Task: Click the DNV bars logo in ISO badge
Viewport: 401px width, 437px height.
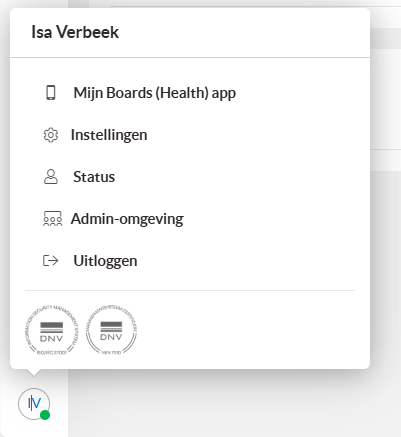Action: (x=52, y=328)
